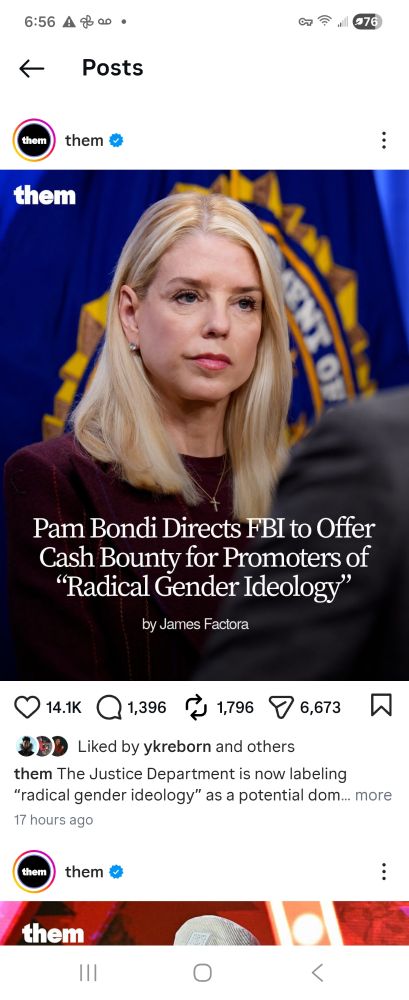Tap the back arrow beside Posts
This screenshot has height=1000, width=409.
coord(31,68)
